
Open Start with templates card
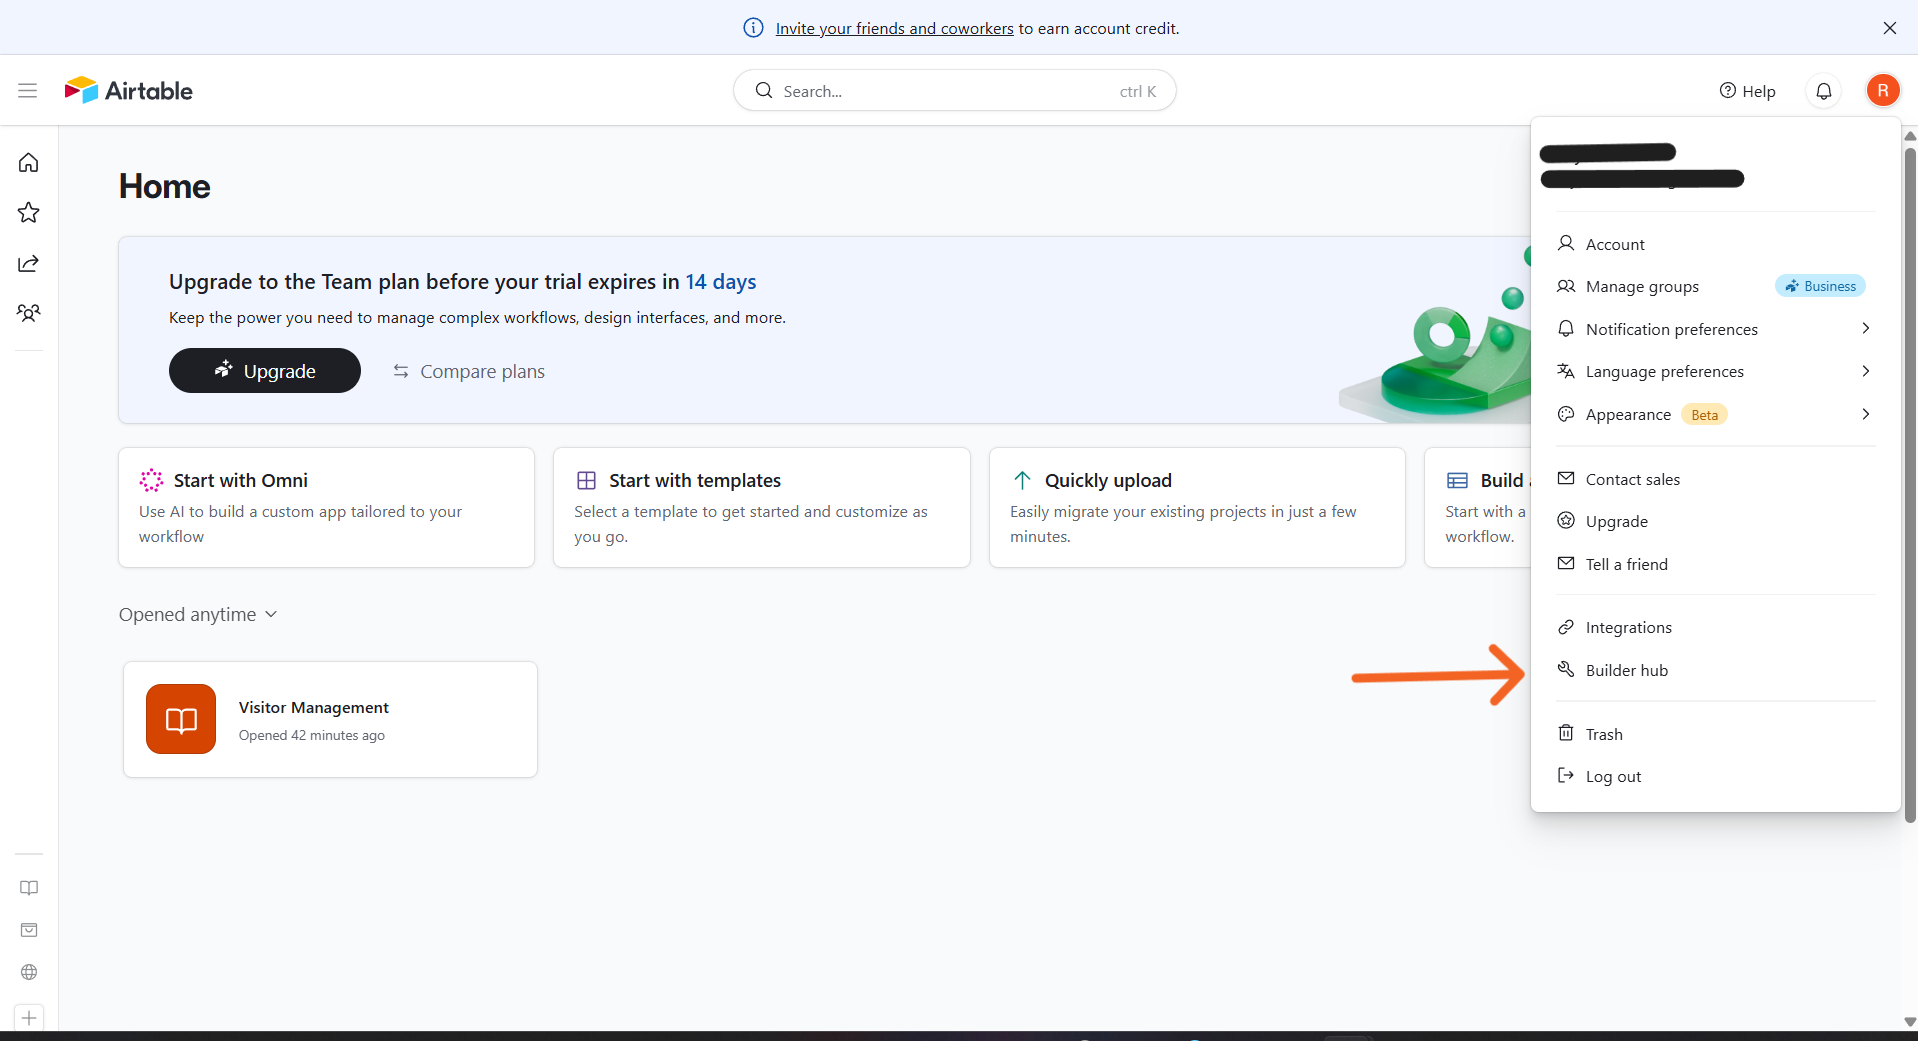point(762,507)
